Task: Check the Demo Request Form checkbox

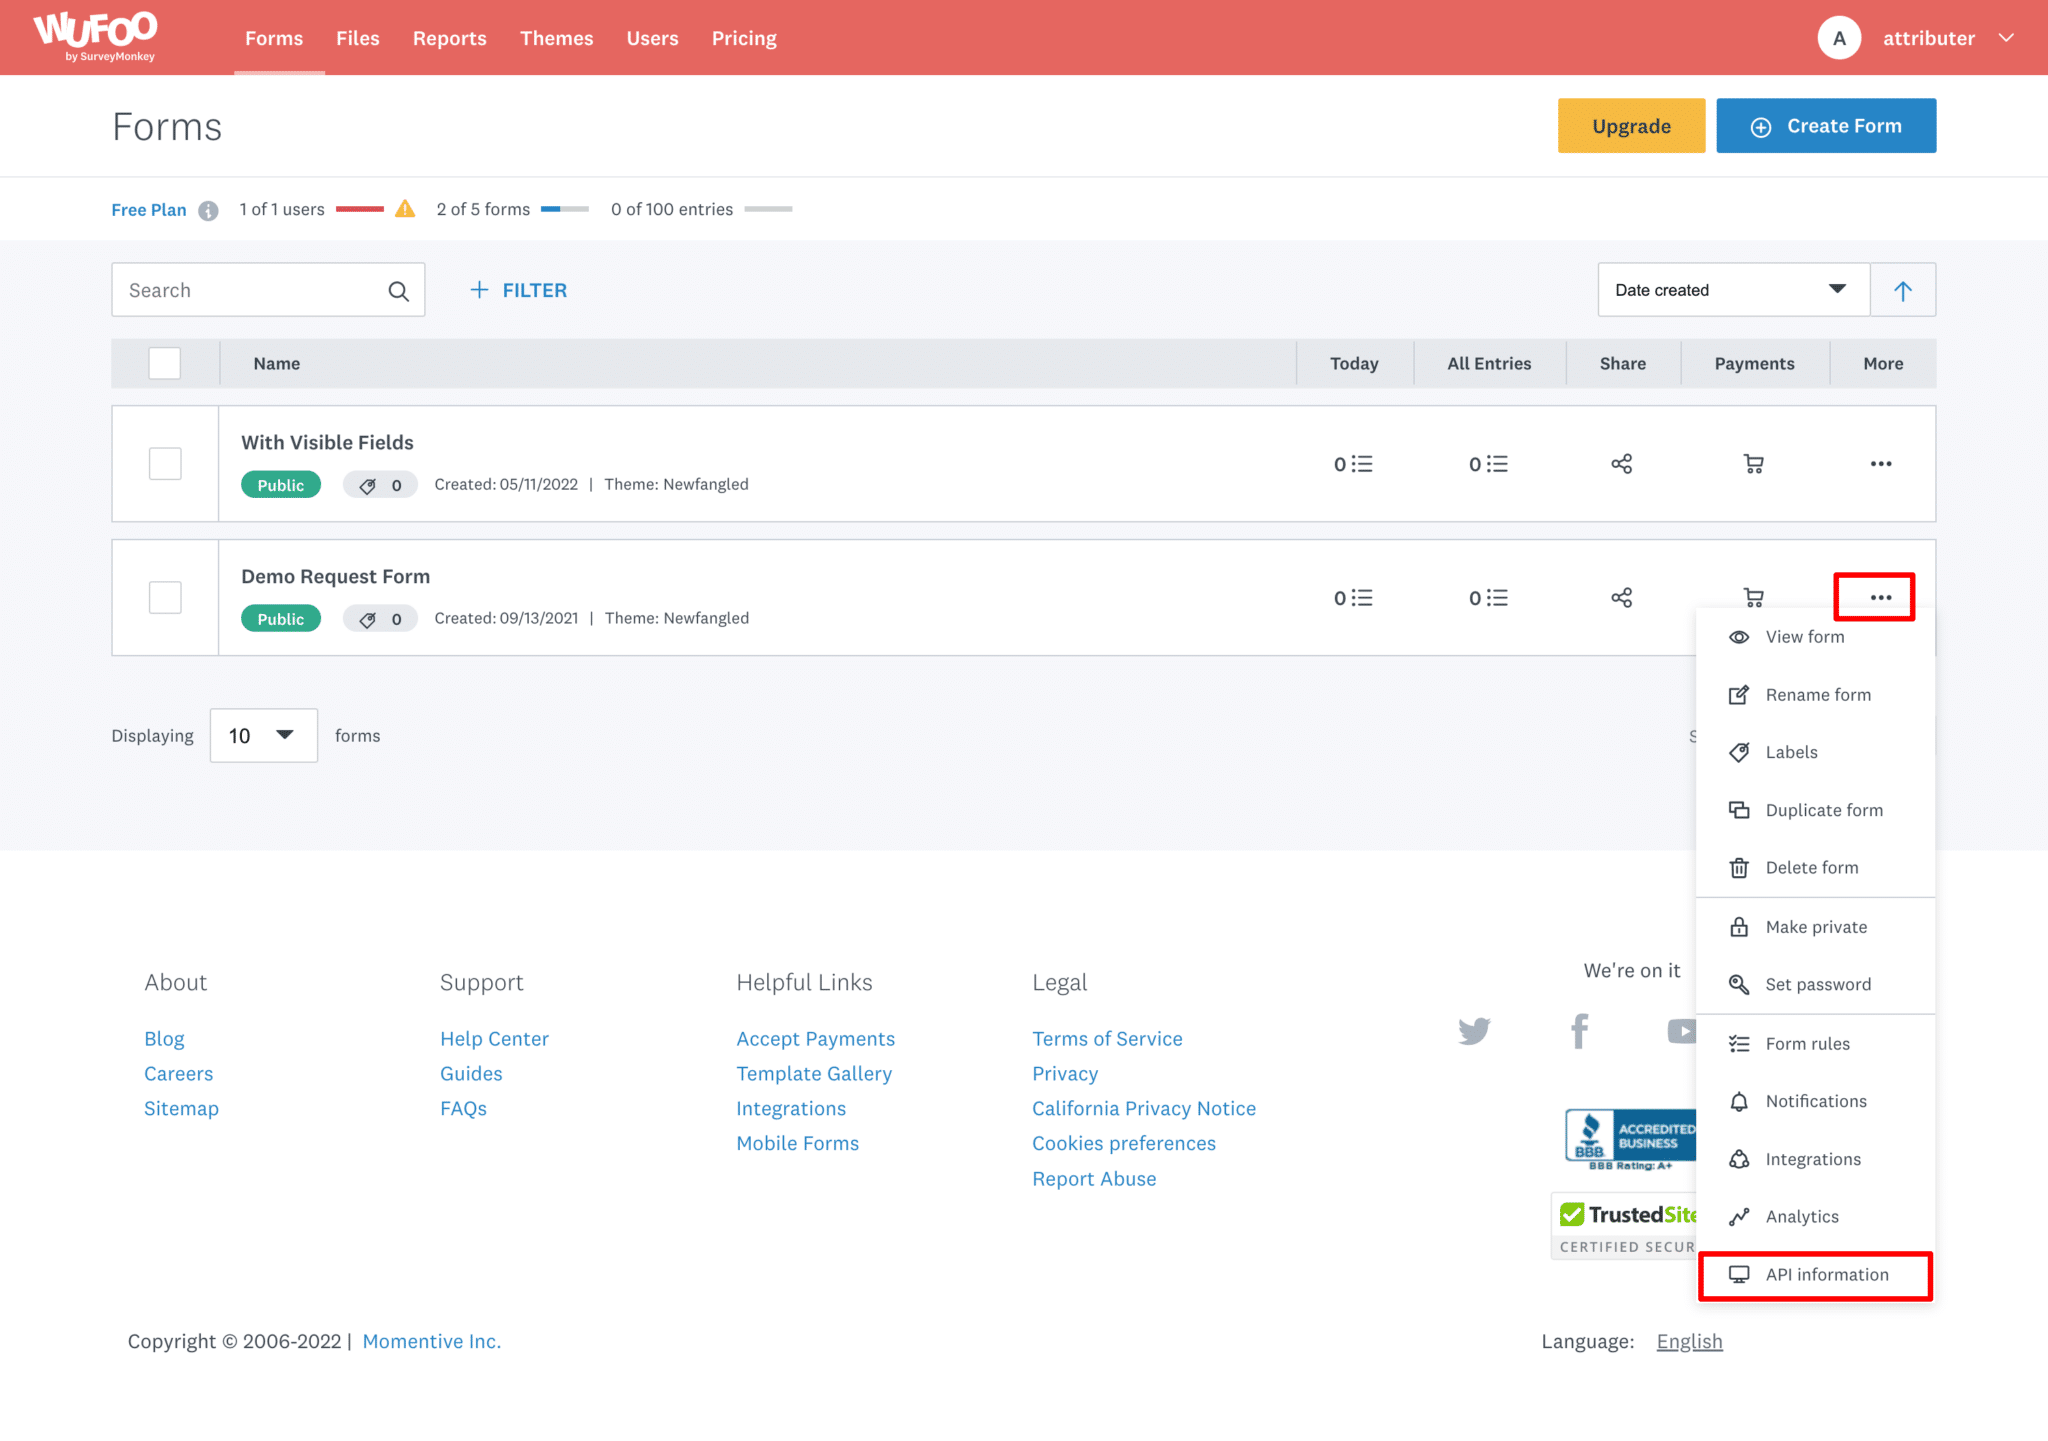Action: [164, 597]
